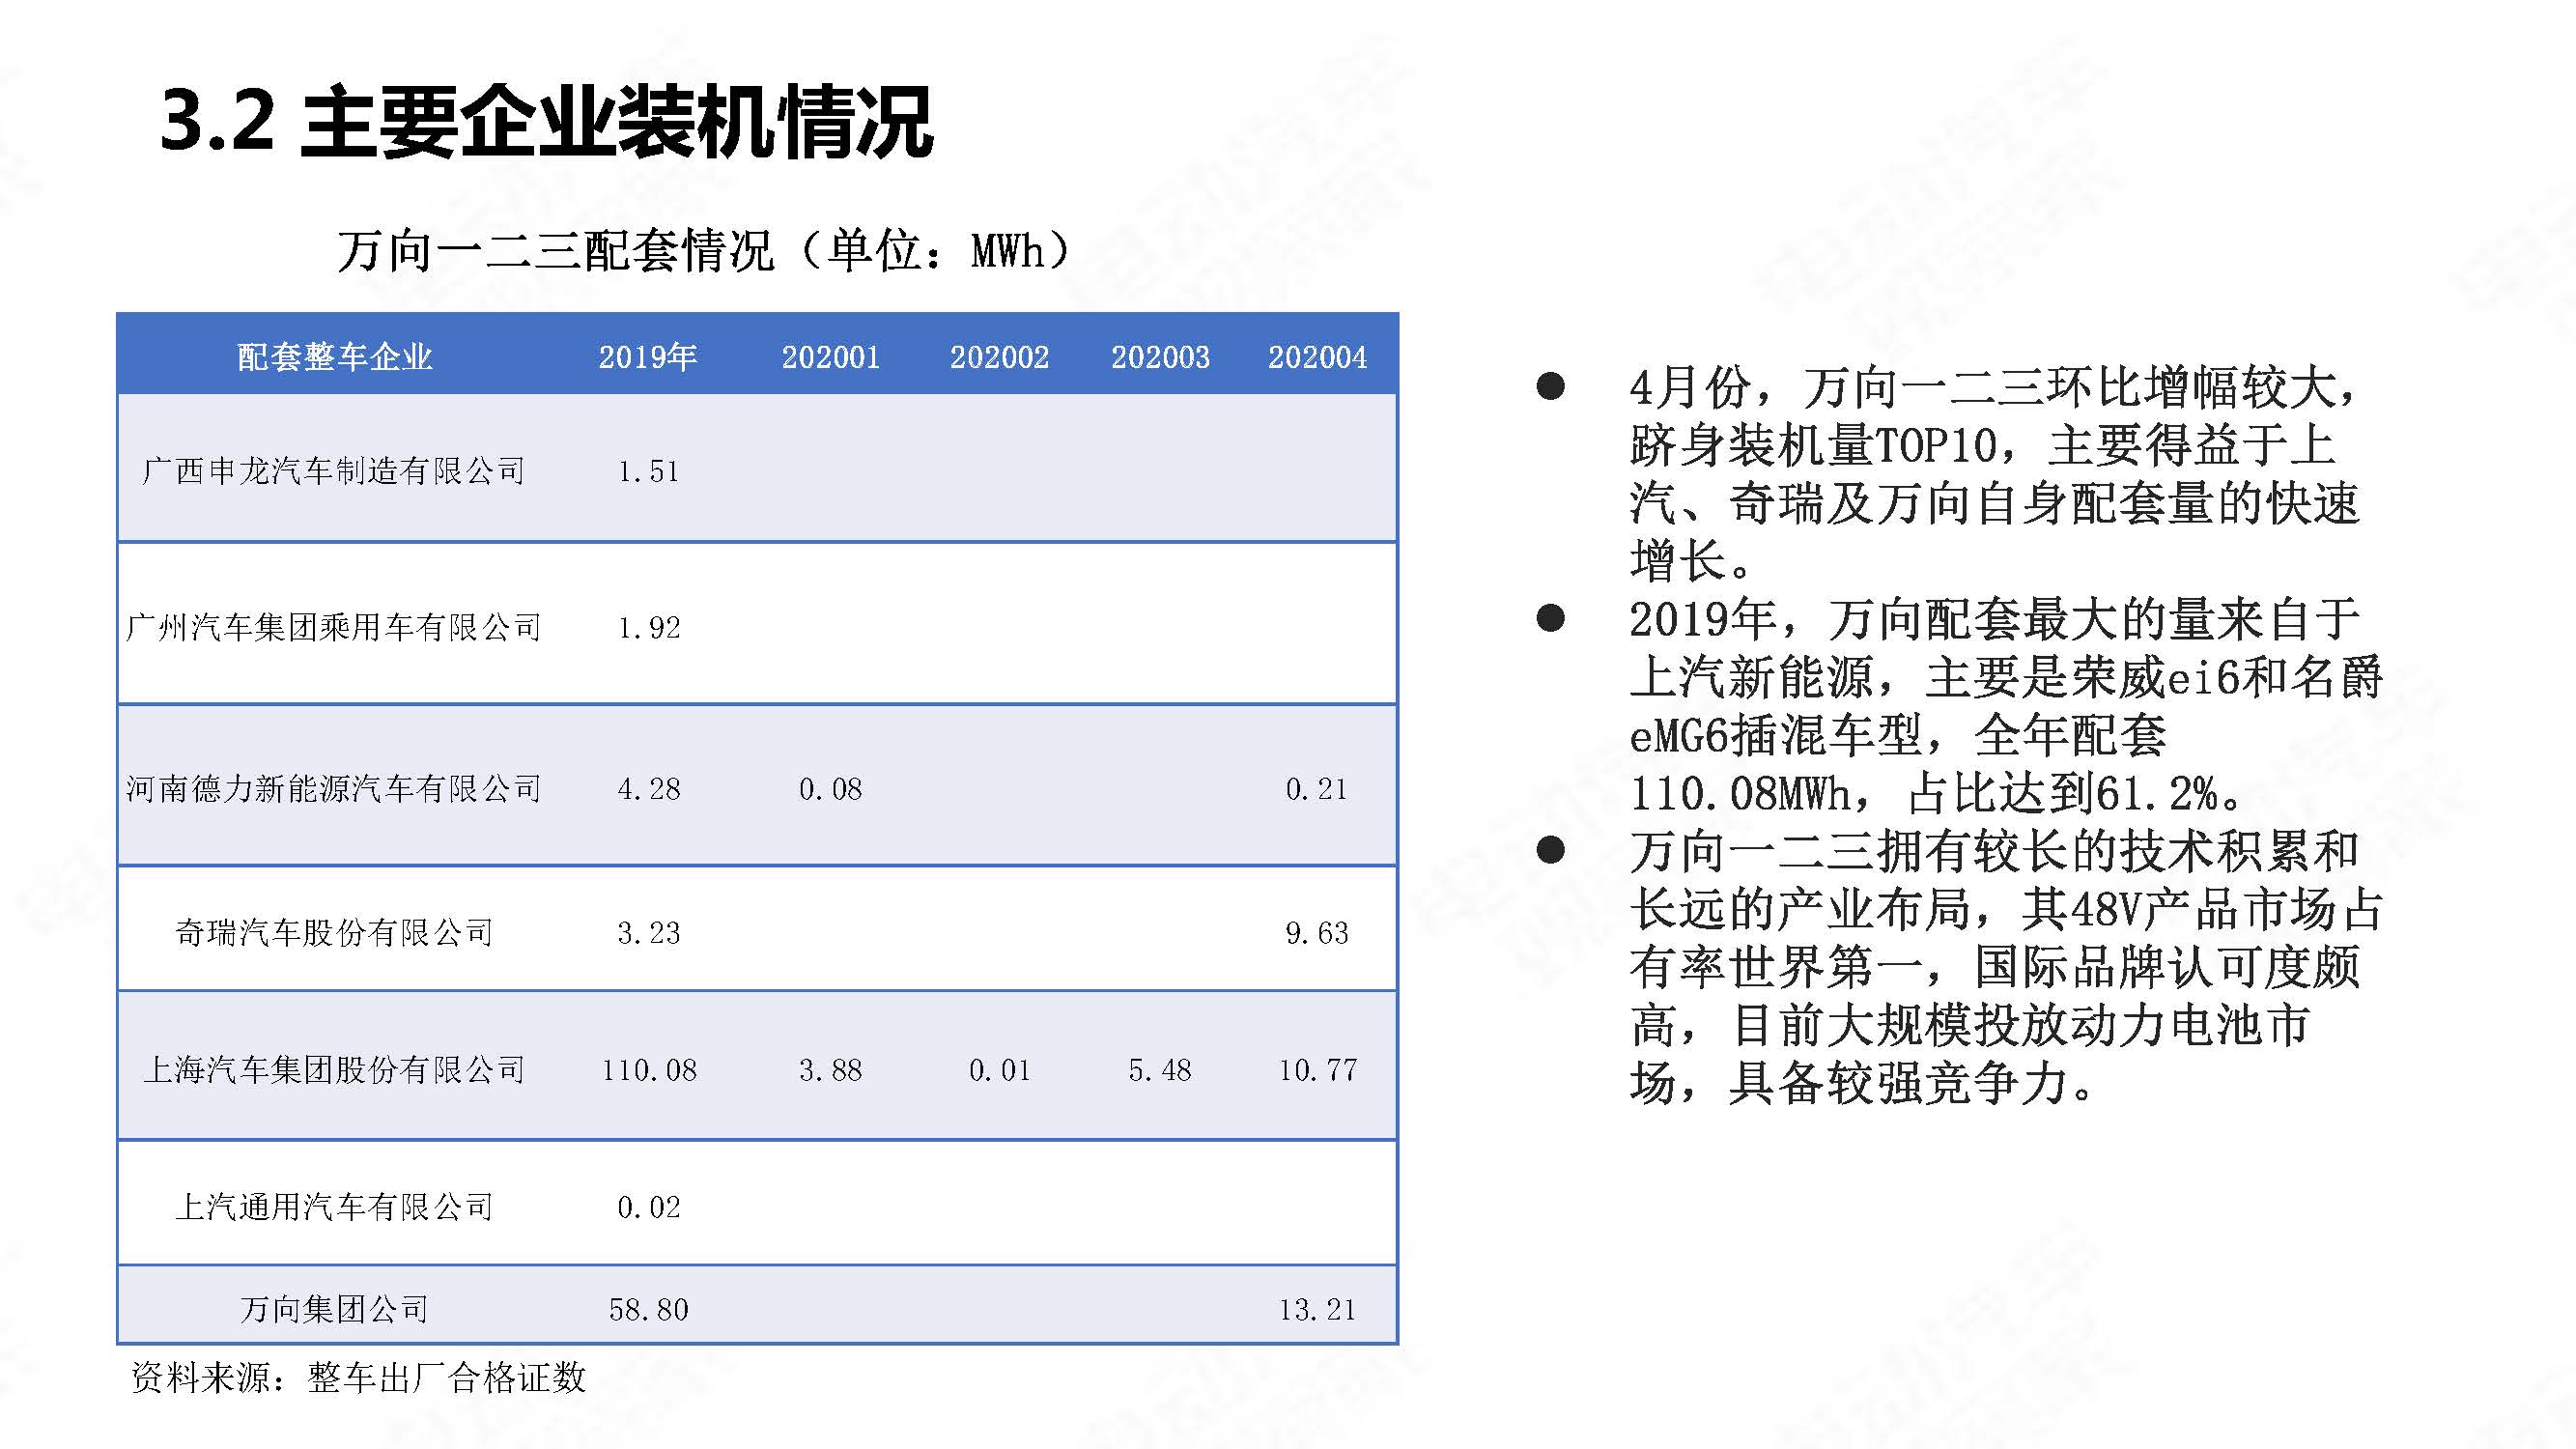Click the line starting 2019年，万向配套最大的量

[x=1994, y=619]
